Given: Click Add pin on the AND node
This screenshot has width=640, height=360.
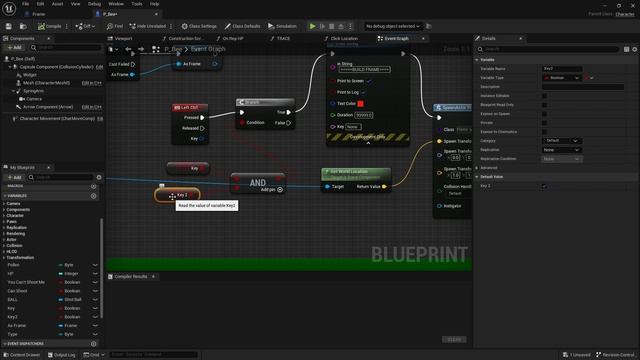Looking at the screenshot, I should (x=271, y=189).
